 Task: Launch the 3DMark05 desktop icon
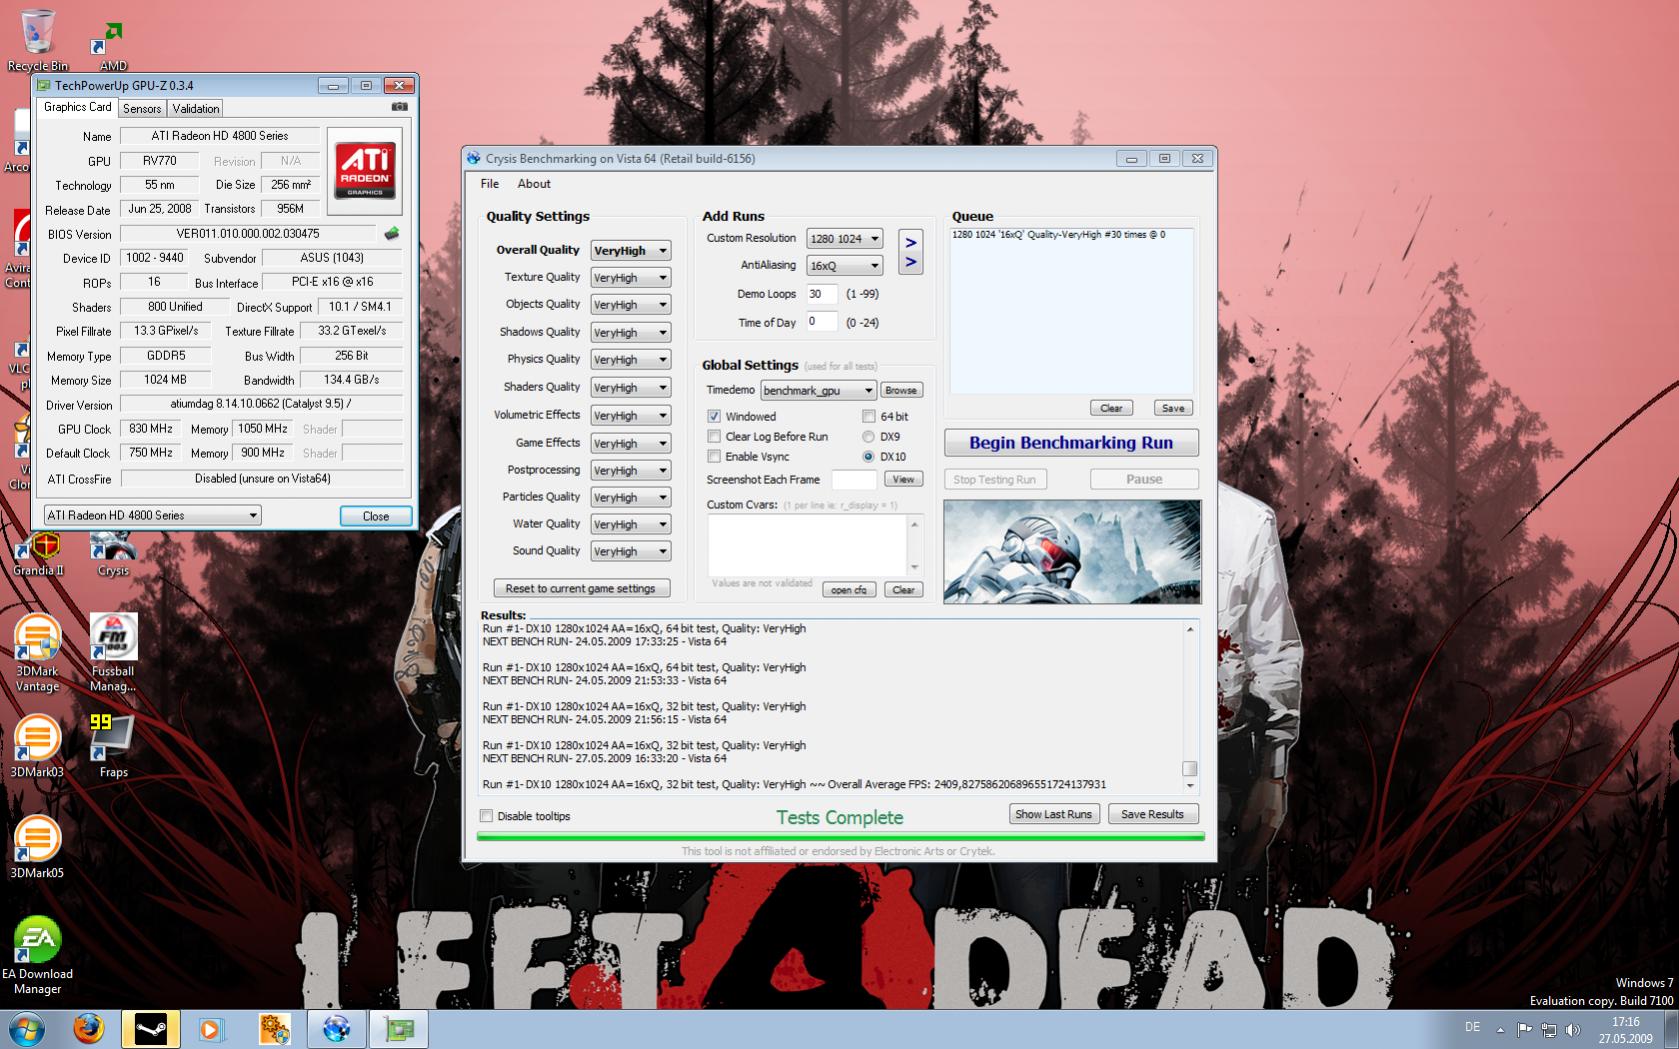pos(37,846)
